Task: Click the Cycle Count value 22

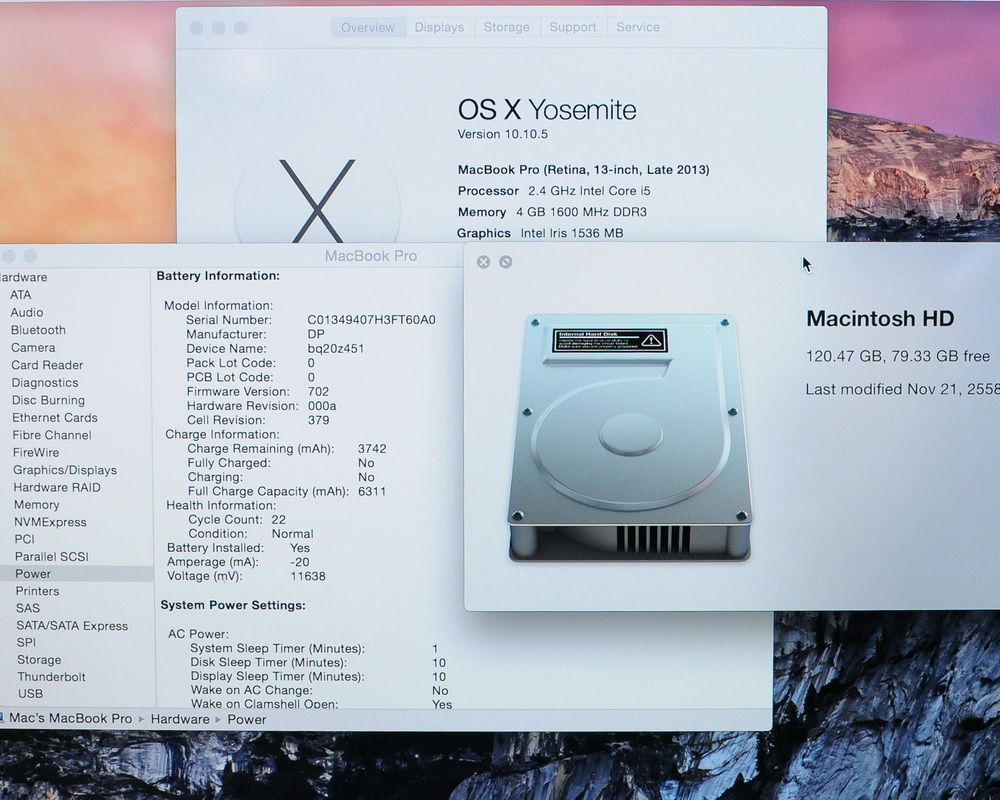Action: (279, 519)
